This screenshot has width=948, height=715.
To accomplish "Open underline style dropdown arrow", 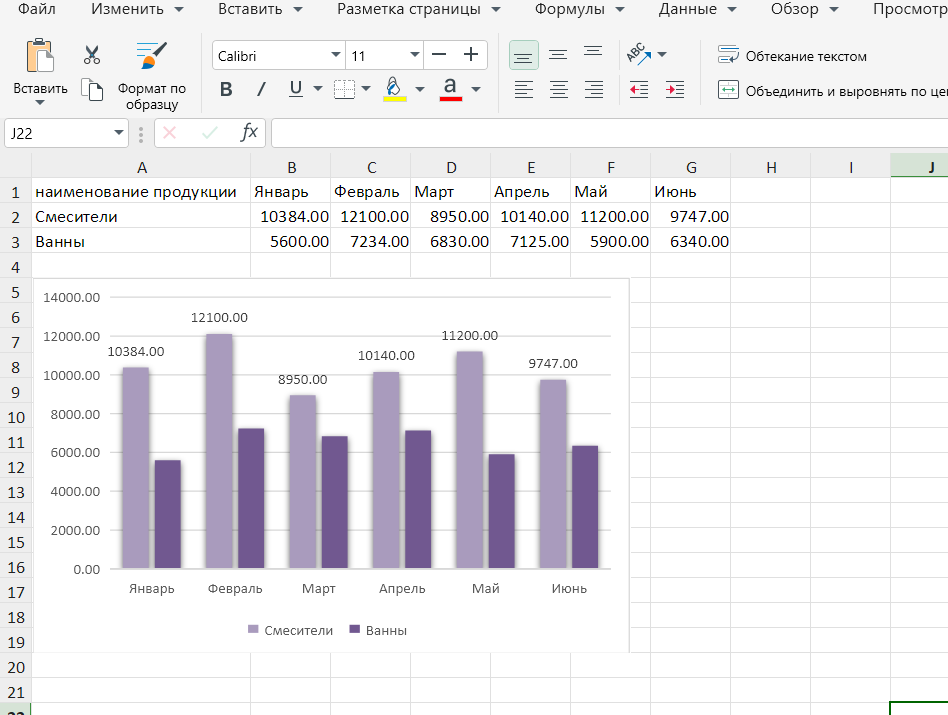I will 318,89.
